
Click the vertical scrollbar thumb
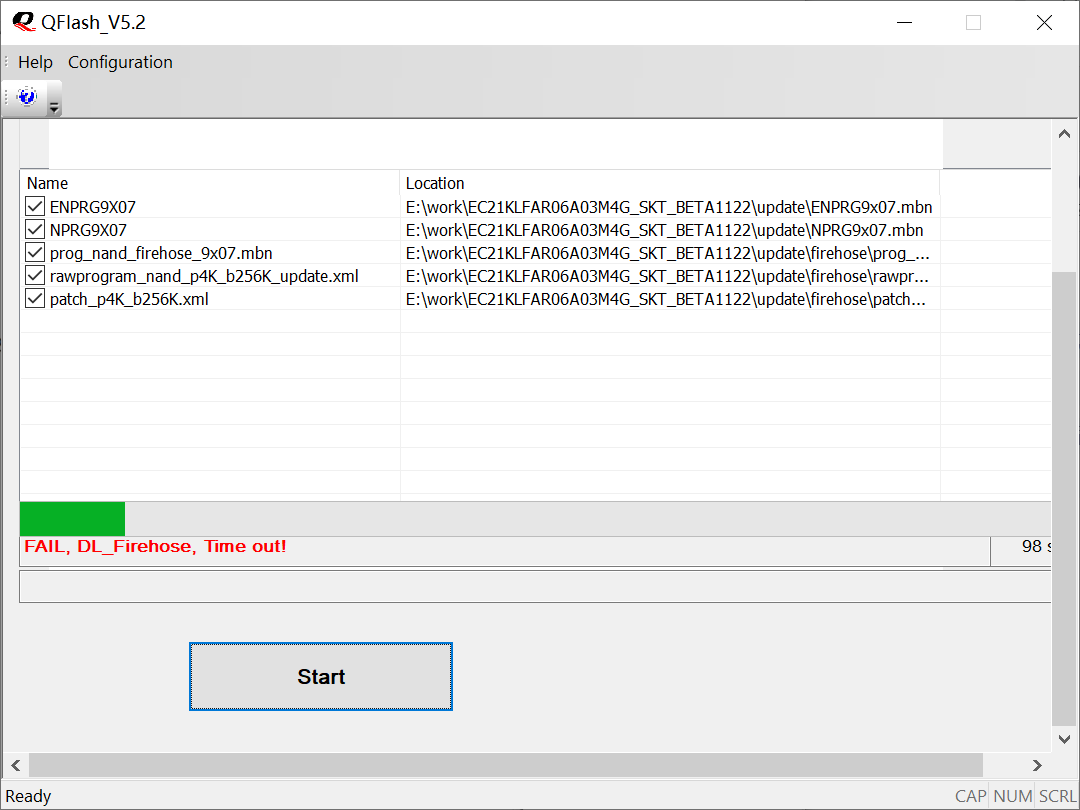point(1064,499)
